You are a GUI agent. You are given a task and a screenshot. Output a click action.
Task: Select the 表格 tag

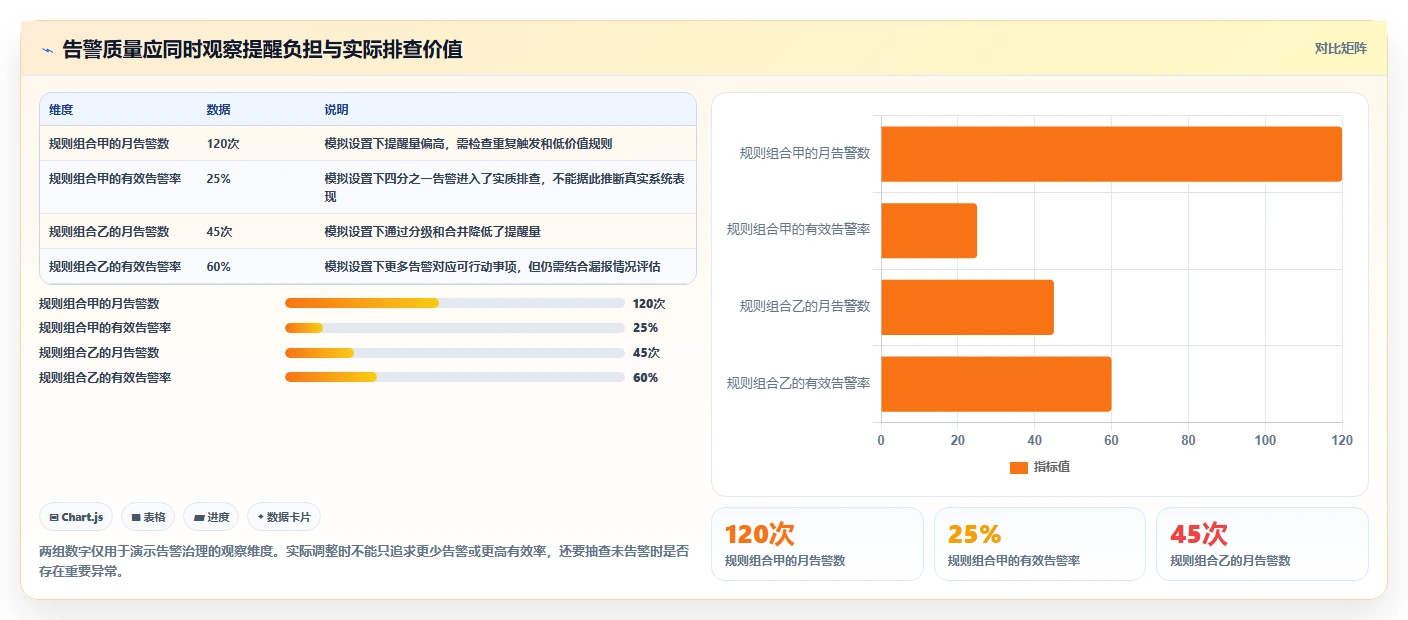click(x=148, y=517)
